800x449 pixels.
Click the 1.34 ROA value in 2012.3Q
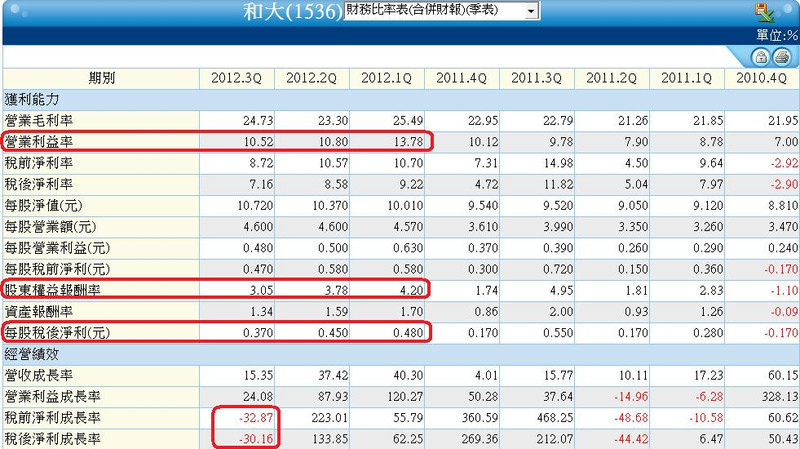pos(261,311)
